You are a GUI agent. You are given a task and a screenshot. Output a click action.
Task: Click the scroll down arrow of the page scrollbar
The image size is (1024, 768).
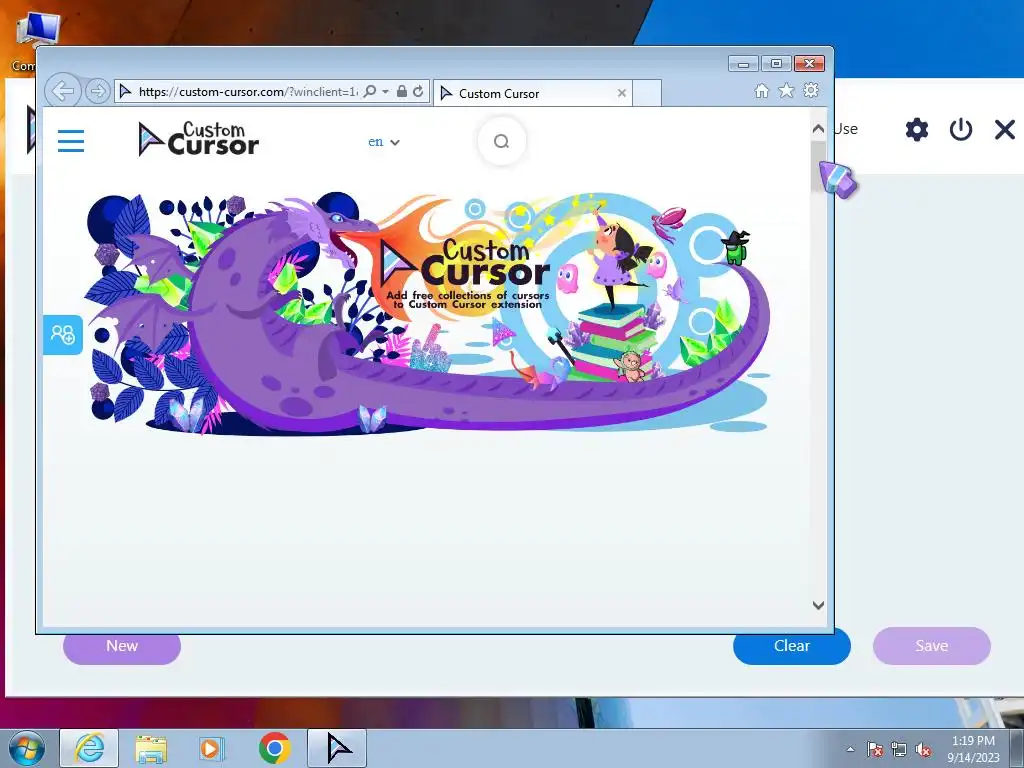click(818, 605)
